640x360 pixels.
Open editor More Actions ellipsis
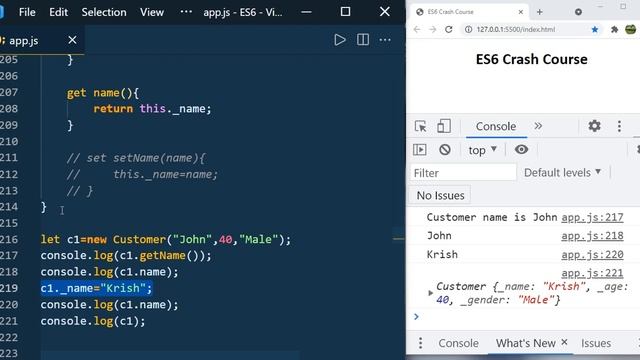click(385, 40)
